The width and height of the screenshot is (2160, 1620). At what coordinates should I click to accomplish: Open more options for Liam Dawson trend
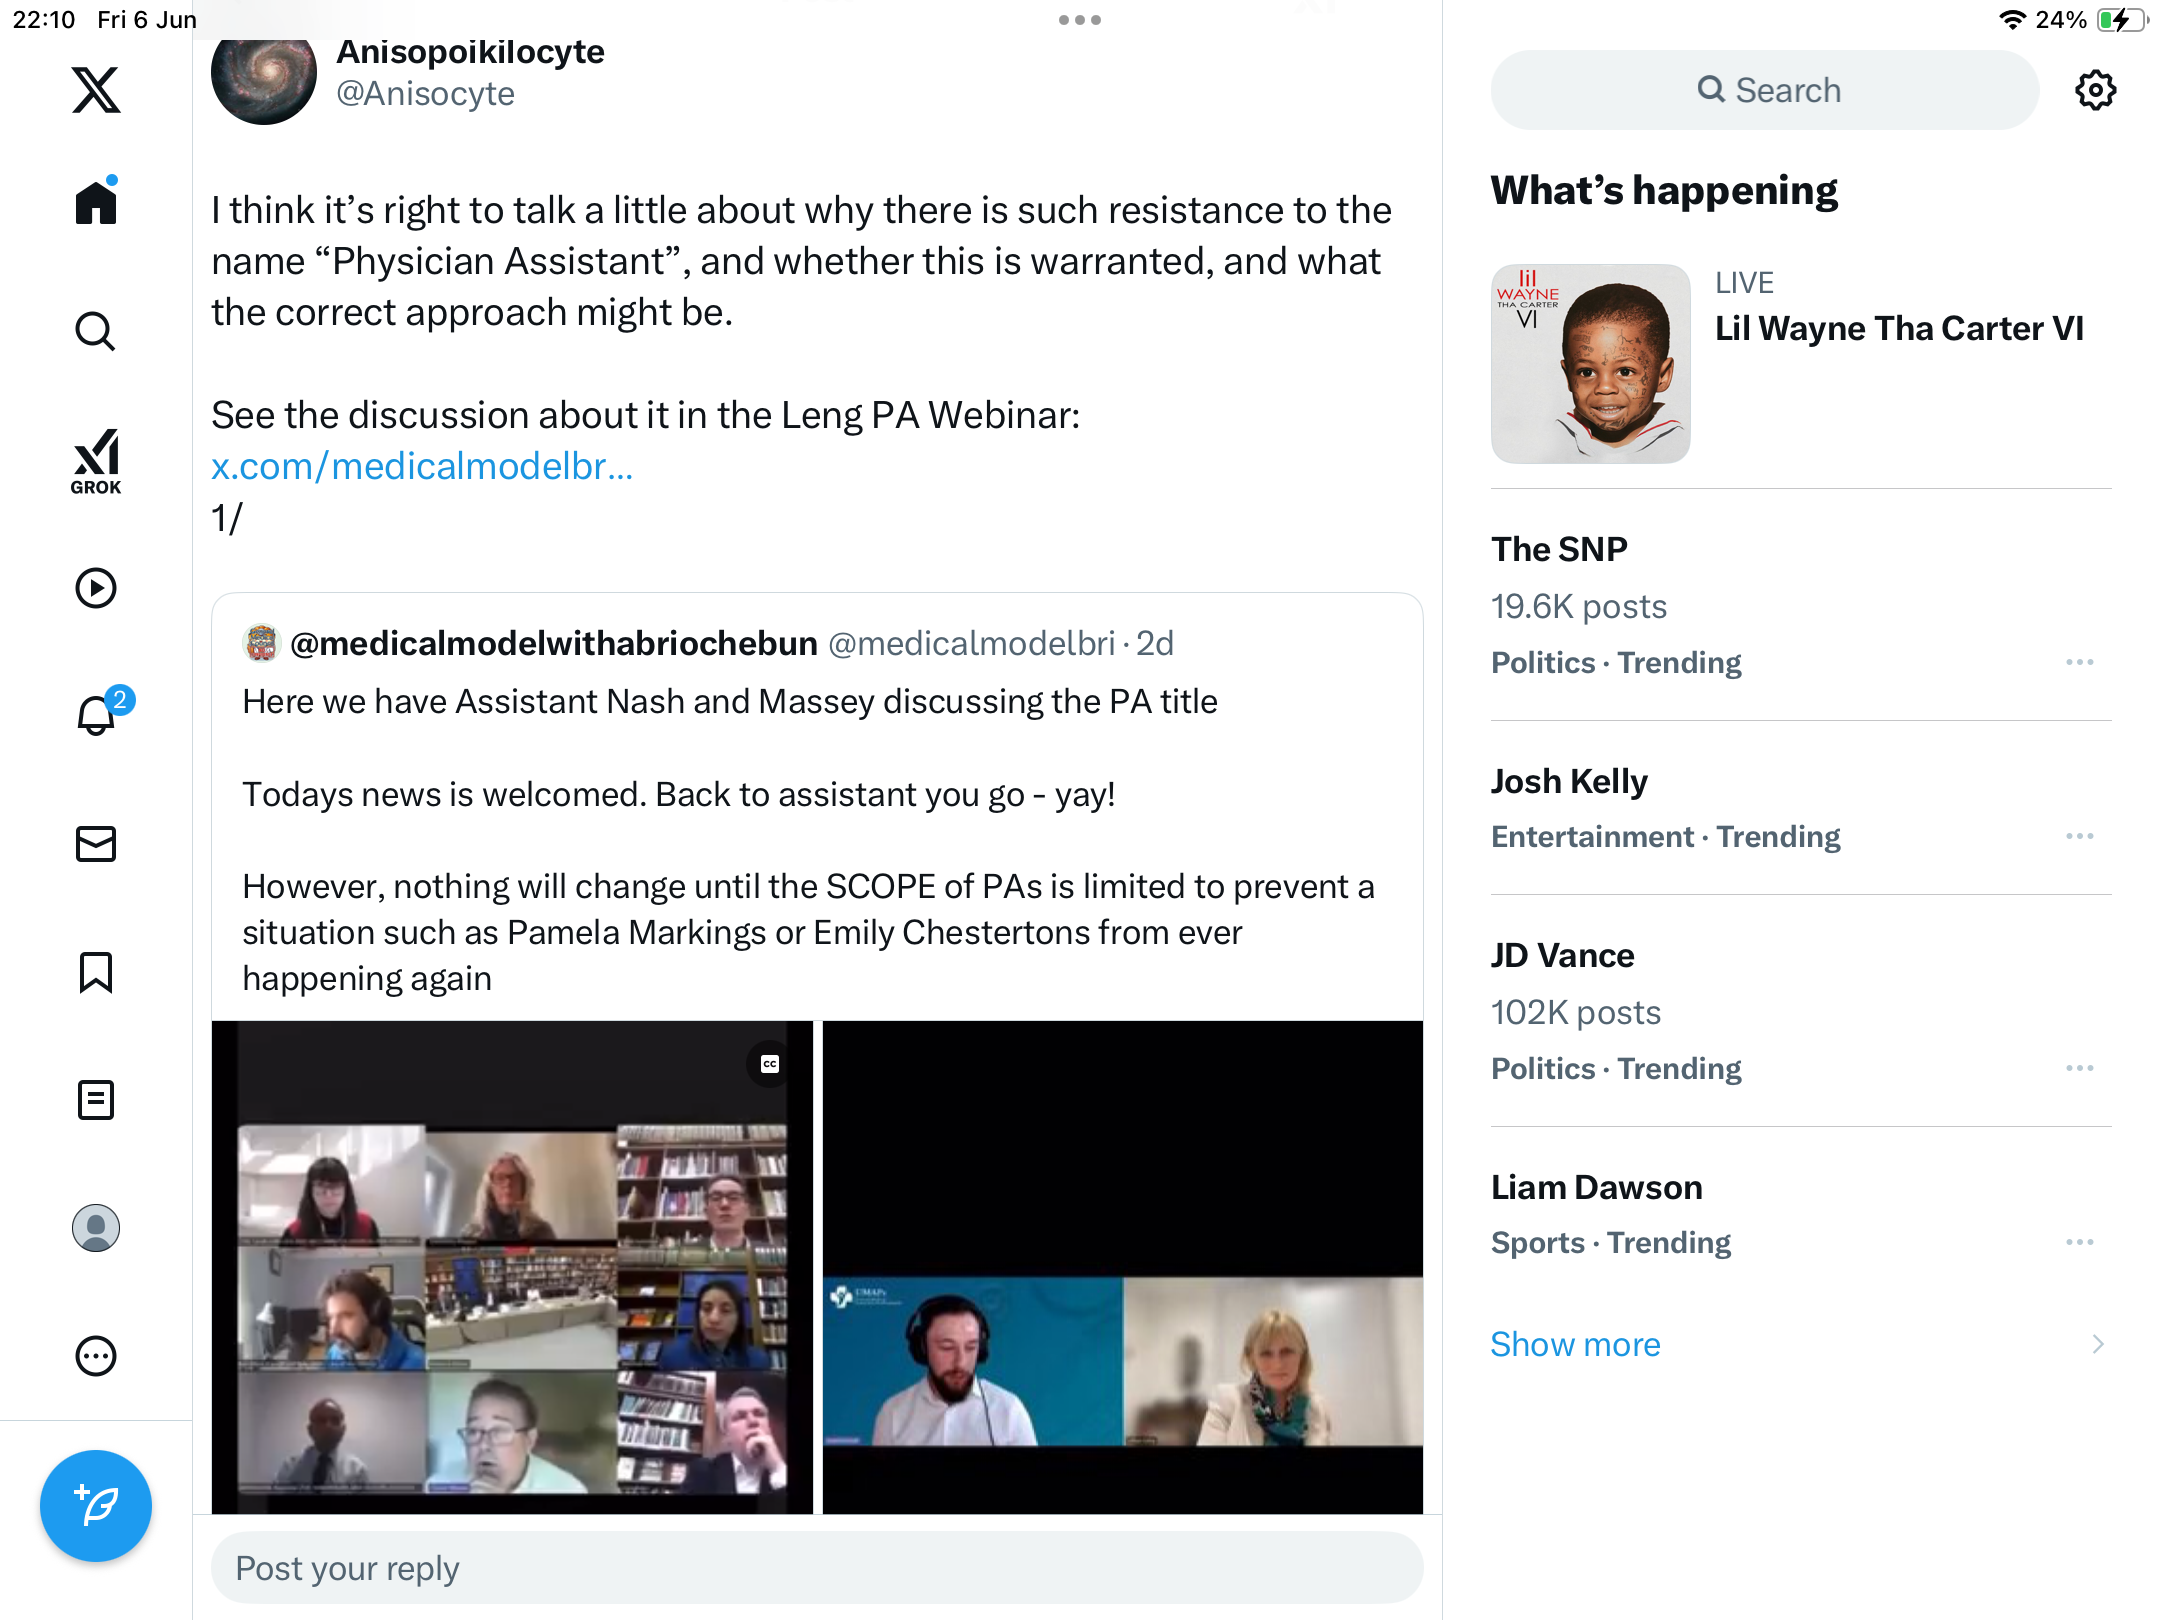[x=2079, y=1243]
